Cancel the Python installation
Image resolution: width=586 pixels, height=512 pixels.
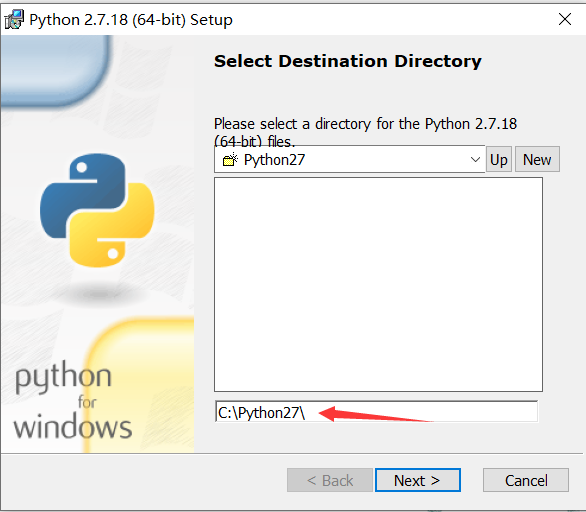pyautogui.click(x=526, y=480)
